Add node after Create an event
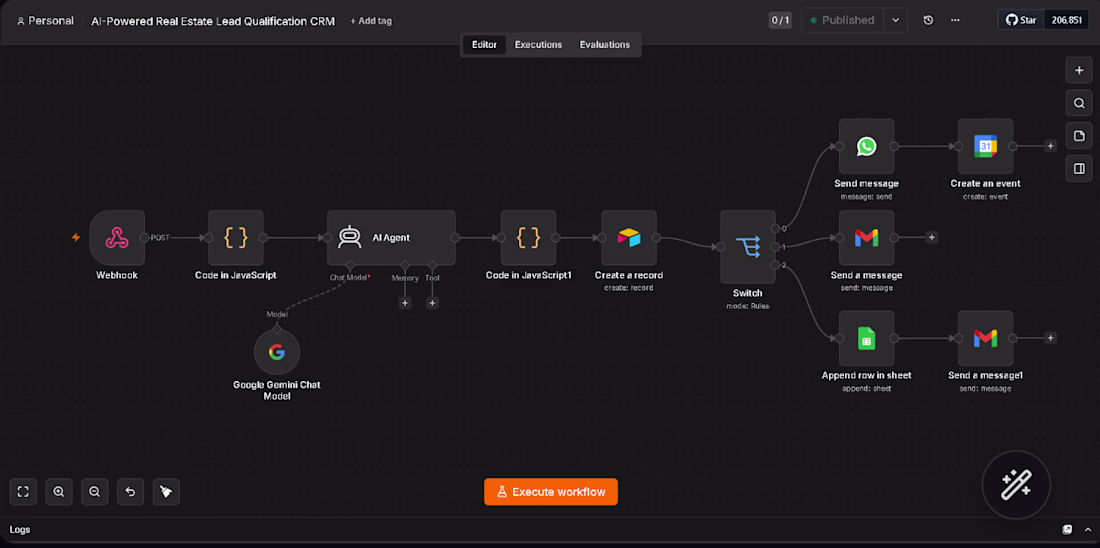 coord(1050,146)
